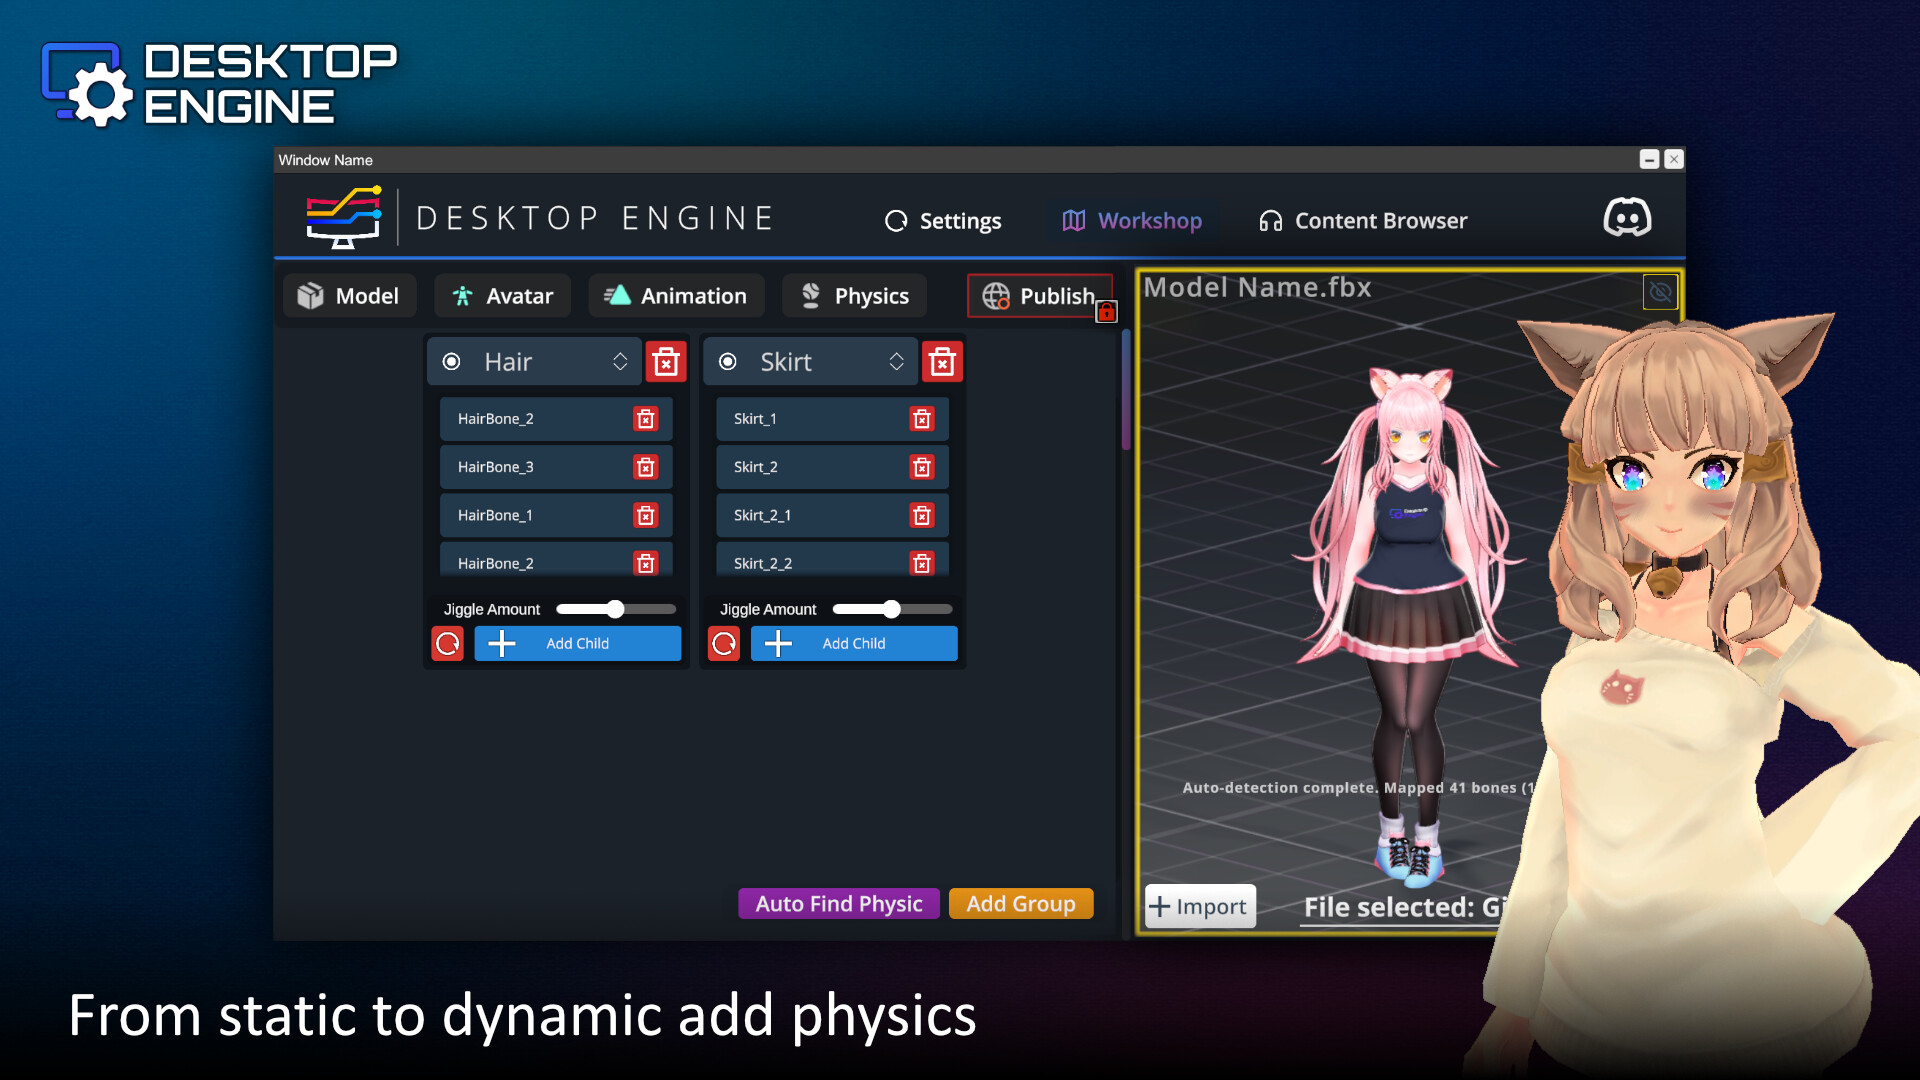Toggle the model preview visibility eye icon
The image size is (1920, 1080).
point(1660,292)
